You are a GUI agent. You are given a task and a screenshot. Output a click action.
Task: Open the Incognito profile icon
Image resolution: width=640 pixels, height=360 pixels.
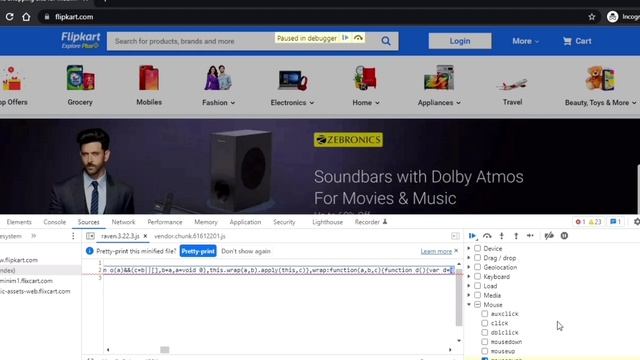612,17
